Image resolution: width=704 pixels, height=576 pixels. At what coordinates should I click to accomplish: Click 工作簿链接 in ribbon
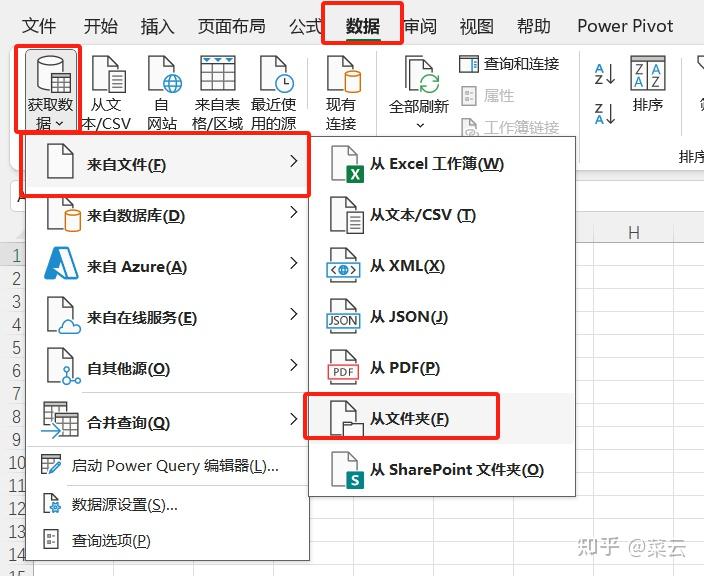[x=510, y=128]
